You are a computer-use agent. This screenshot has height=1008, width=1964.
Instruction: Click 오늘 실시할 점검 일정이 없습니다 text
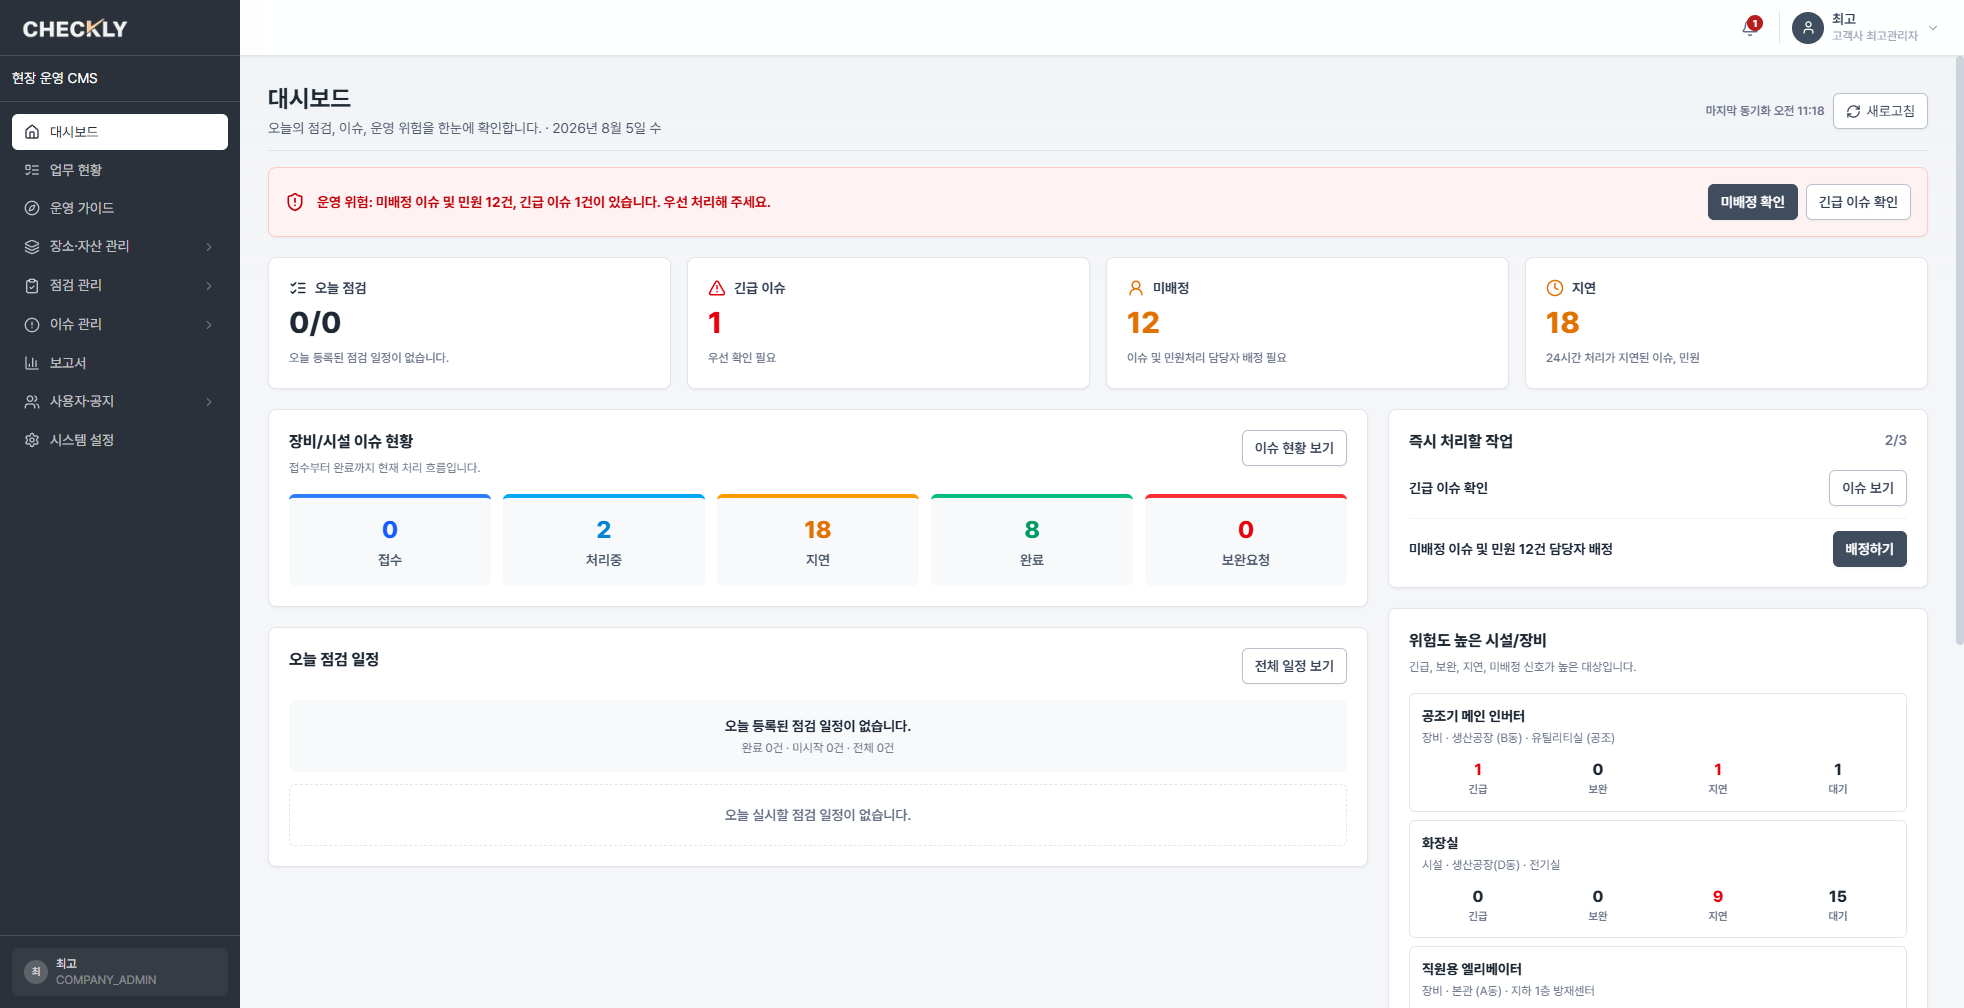point(818,815)
